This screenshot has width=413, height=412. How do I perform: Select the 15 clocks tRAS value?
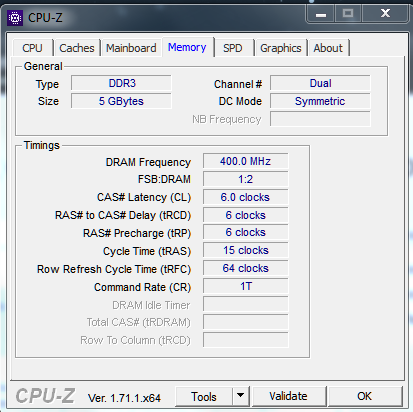(246, 250)
